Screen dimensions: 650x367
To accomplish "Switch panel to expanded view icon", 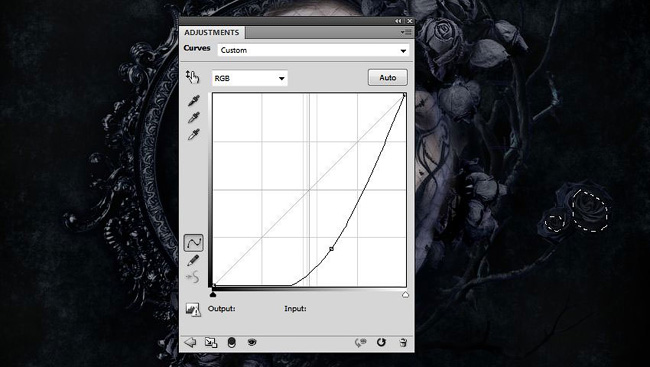I will click(x=211, y=342).
